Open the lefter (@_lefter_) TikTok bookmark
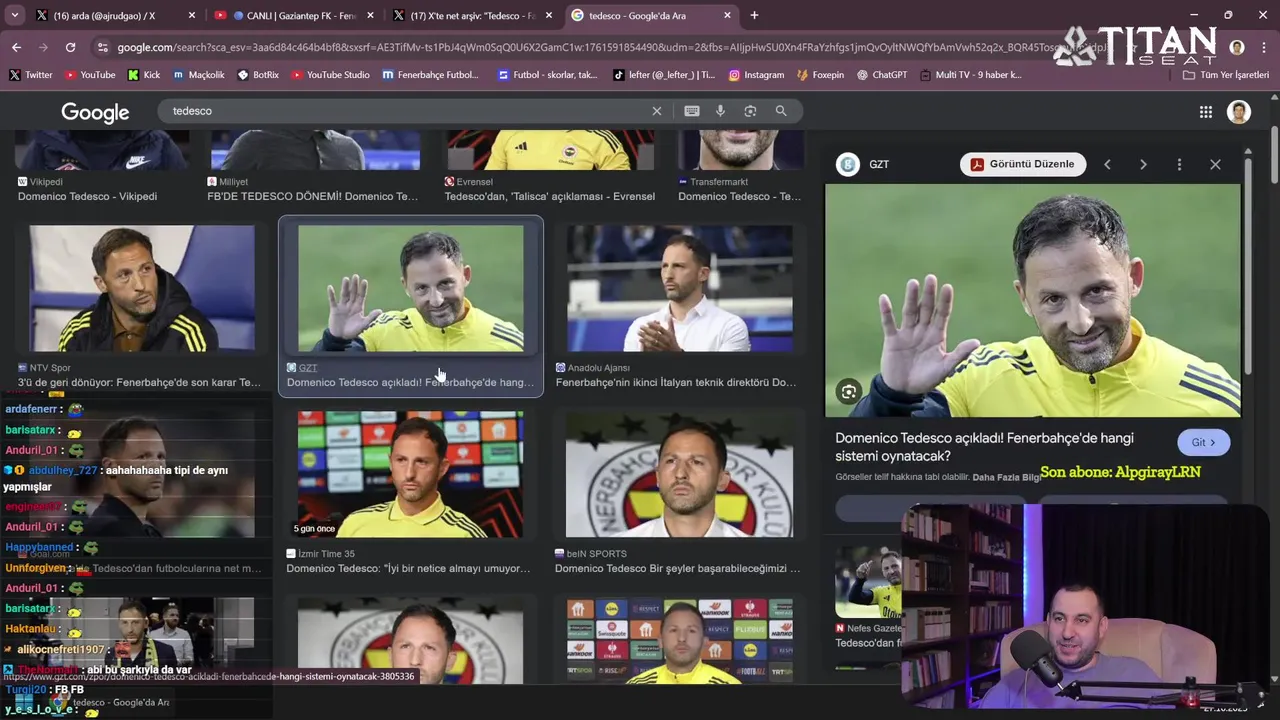 (x=664, y=75)
